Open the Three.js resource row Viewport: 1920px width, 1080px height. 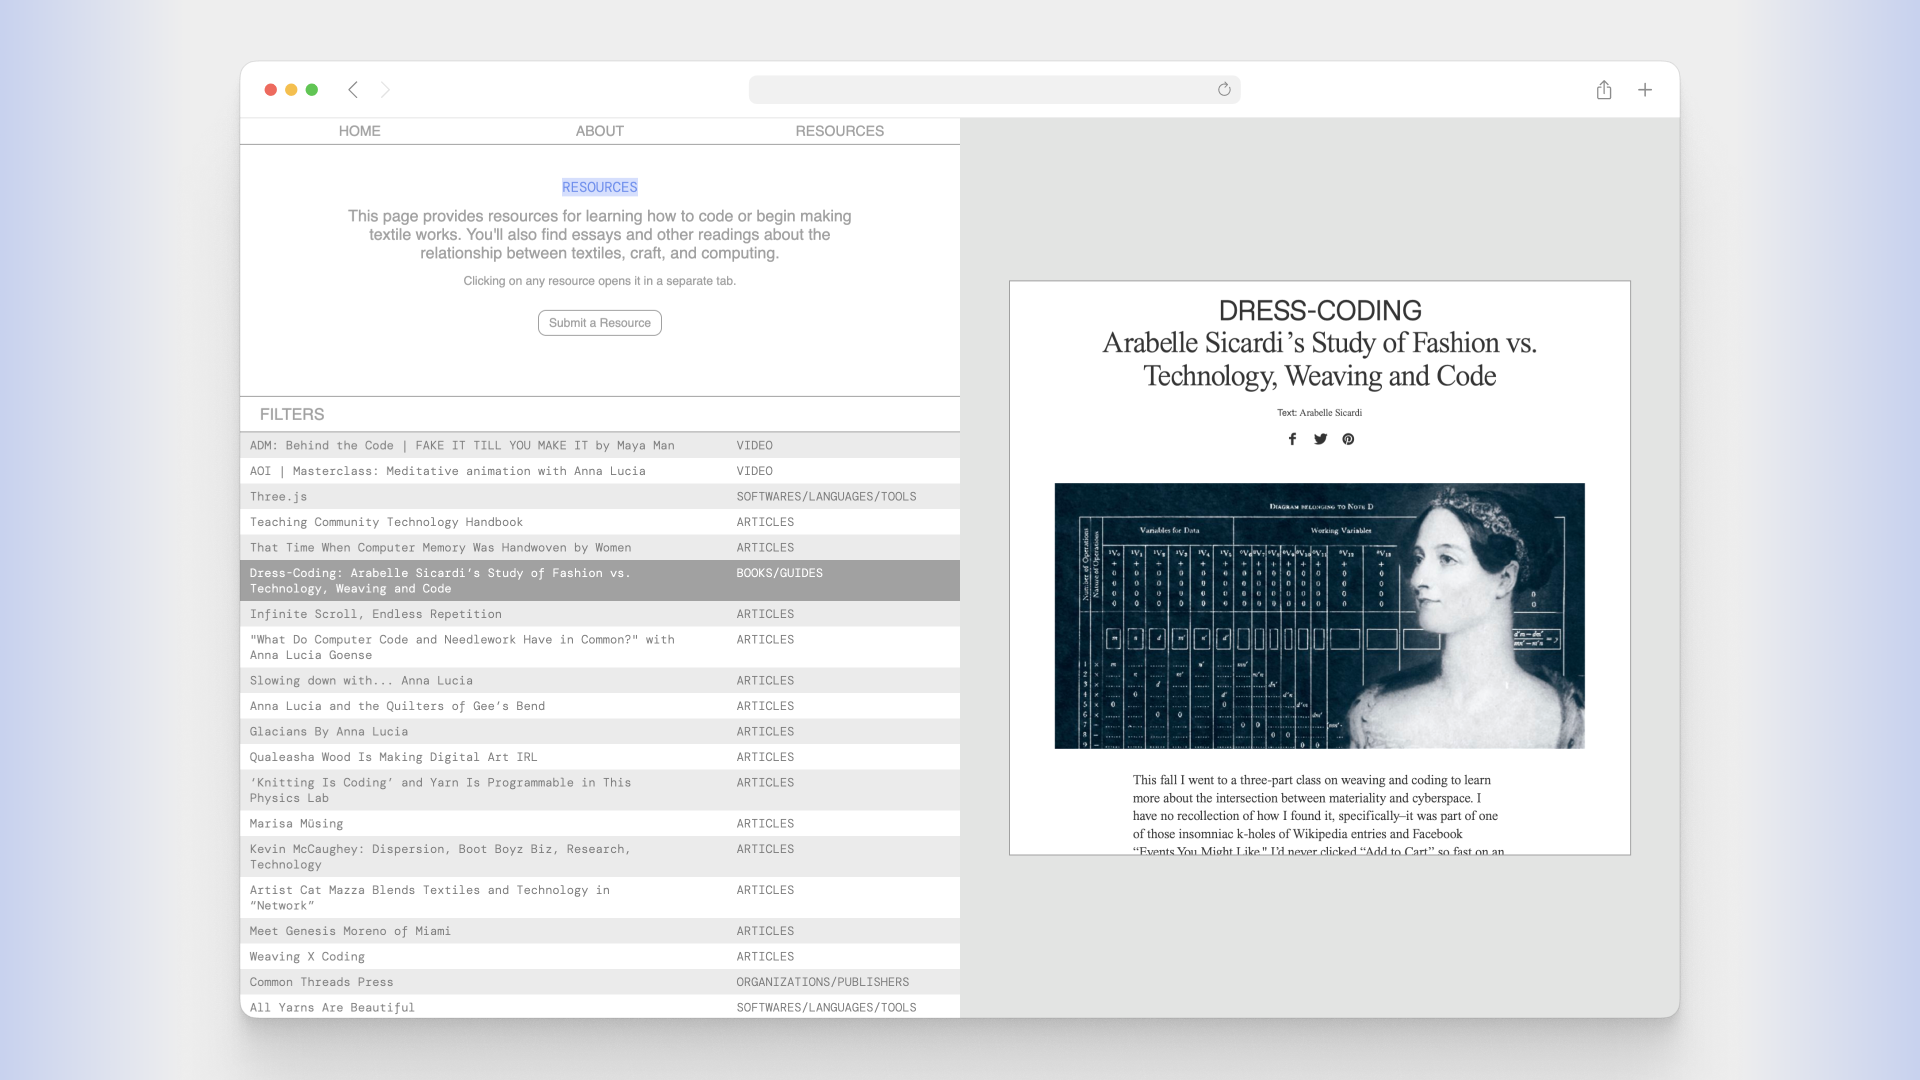click(279, 497)
